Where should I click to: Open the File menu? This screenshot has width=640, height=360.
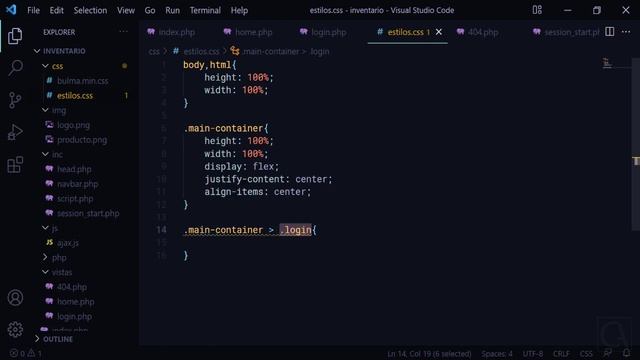coord(33,10)
